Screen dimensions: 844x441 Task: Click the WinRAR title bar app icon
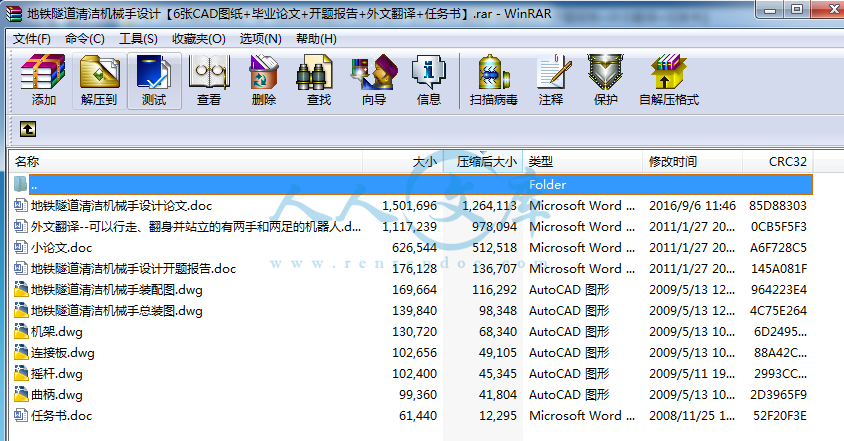pos(14,13)
